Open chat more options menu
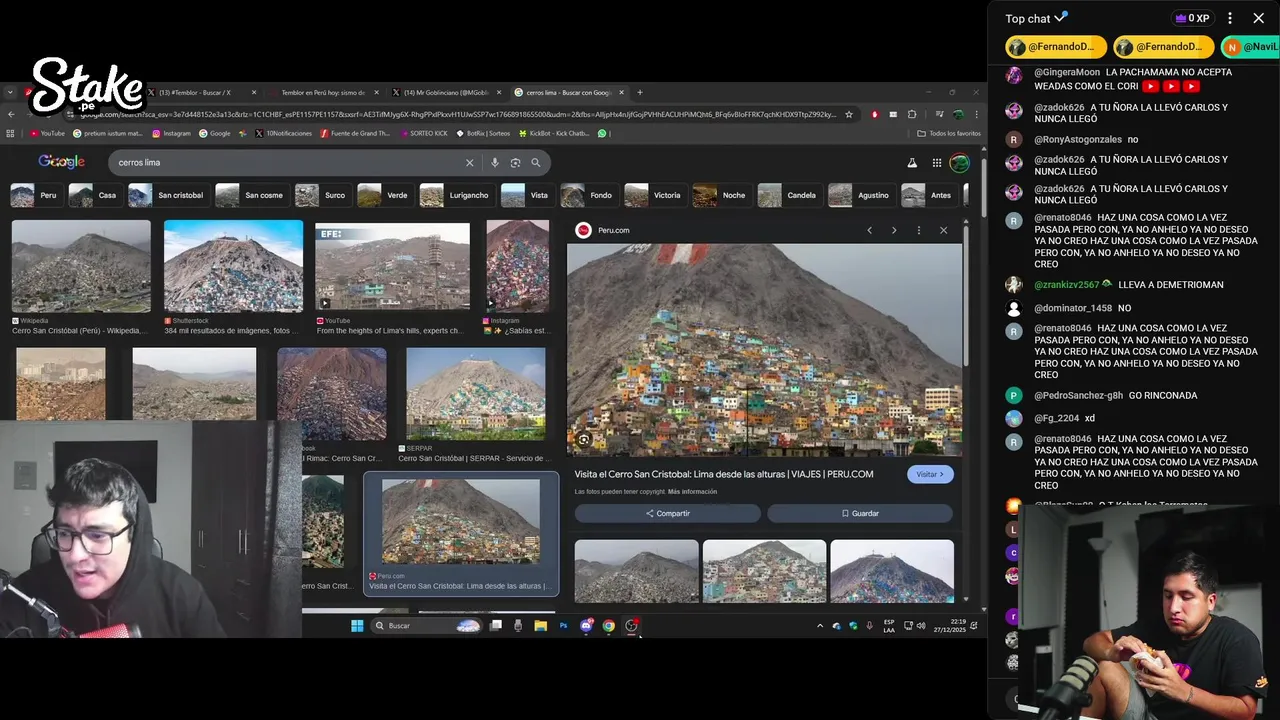Image resolution: width=1280 pixels, height=720 pixels. [x=1230, y=18]
